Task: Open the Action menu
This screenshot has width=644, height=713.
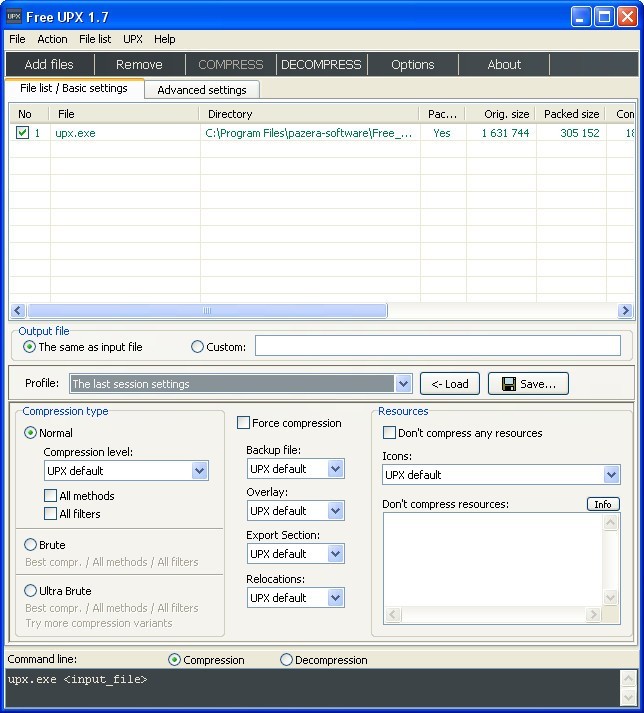Action: pyautogui.click(x=52, y=39)
